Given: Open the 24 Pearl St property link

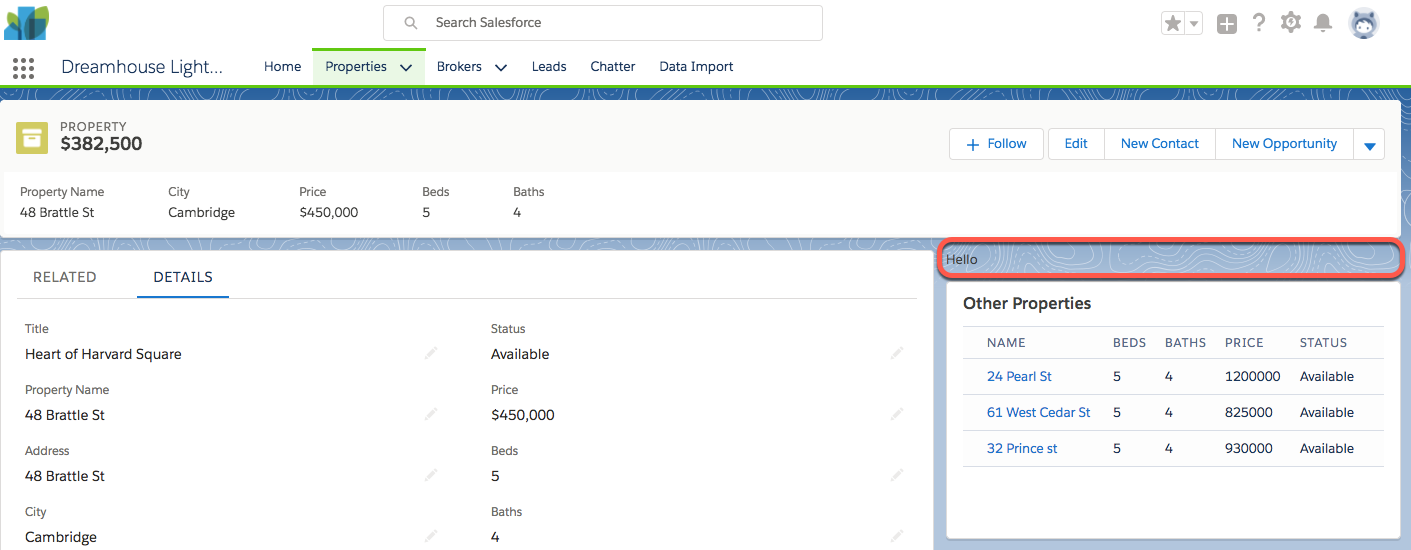Looking at the screenshot, I should [x=1019, y=377].
